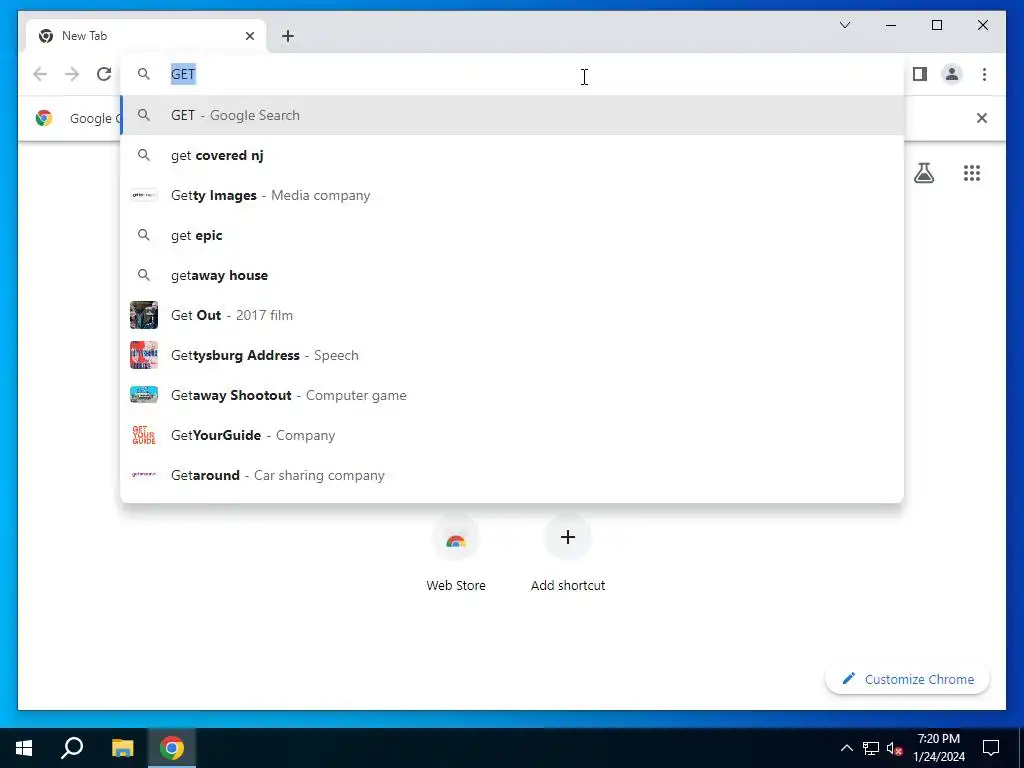Pick the Get Out 2017 film suggestion

click(513, 315)
